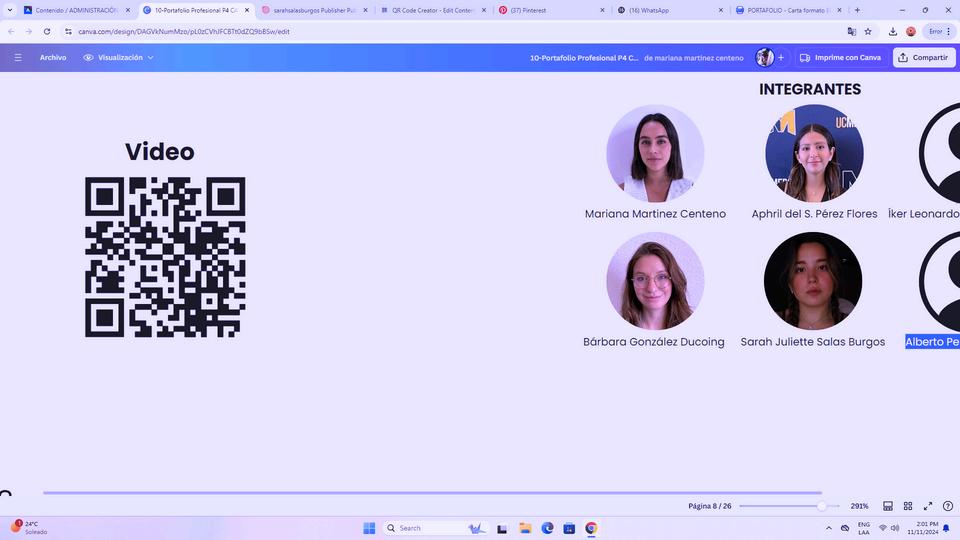Open the Canva hamburger menu
The image size is (960, 540).
click(18, 58)
